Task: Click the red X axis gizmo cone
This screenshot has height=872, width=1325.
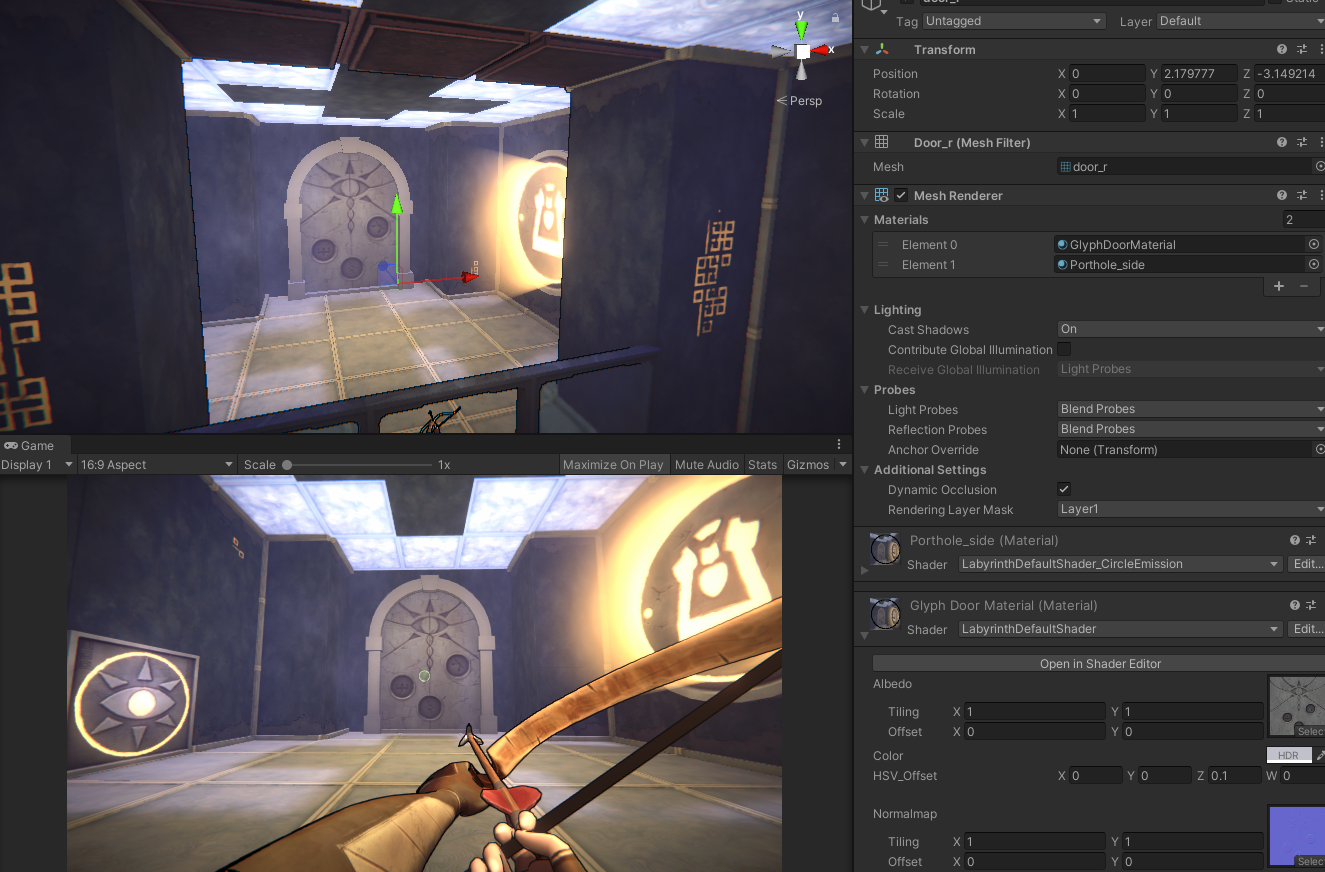Action: point(821,50)
